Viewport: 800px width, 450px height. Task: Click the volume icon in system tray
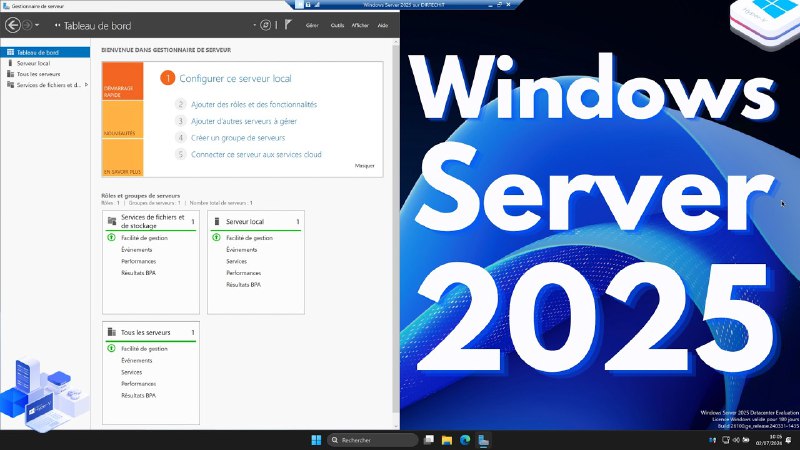click(736, 440)
